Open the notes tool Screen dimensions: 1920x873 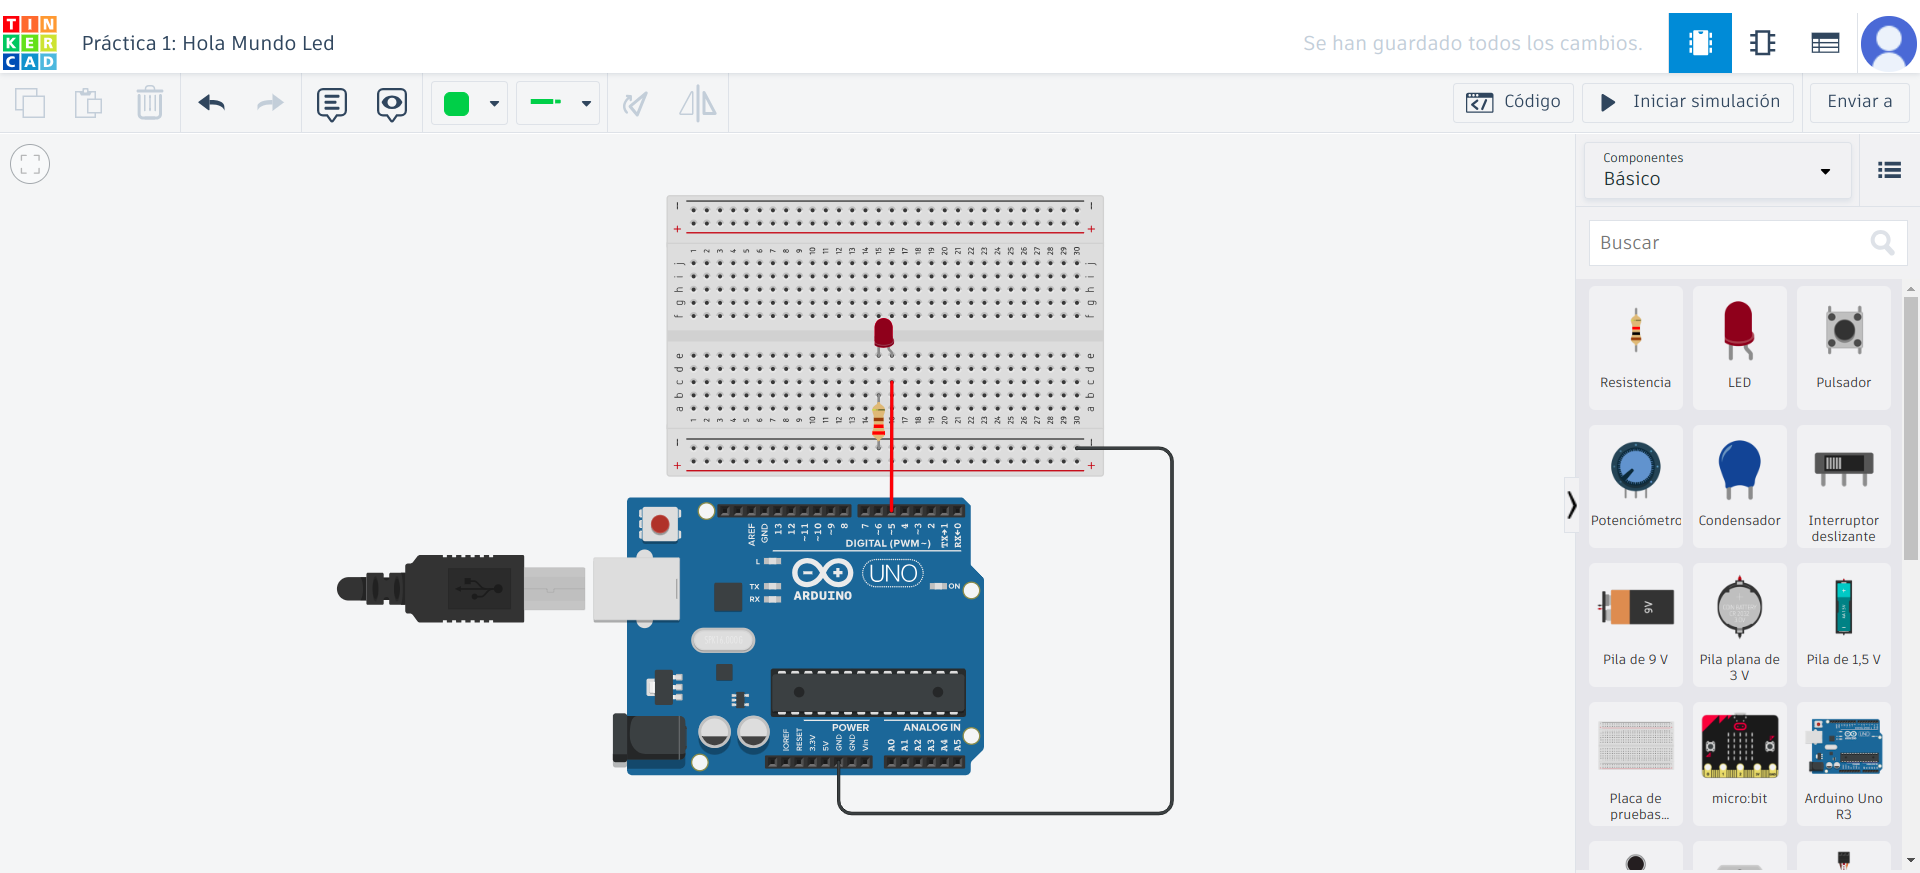(x=332, y=103)
